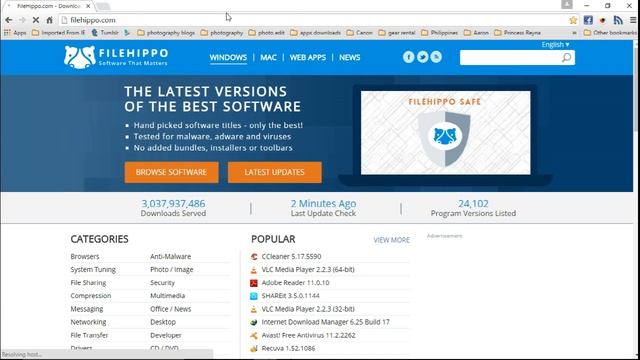Click the FileHippo logo
The image size is (640, 360).
coord(116,57)
